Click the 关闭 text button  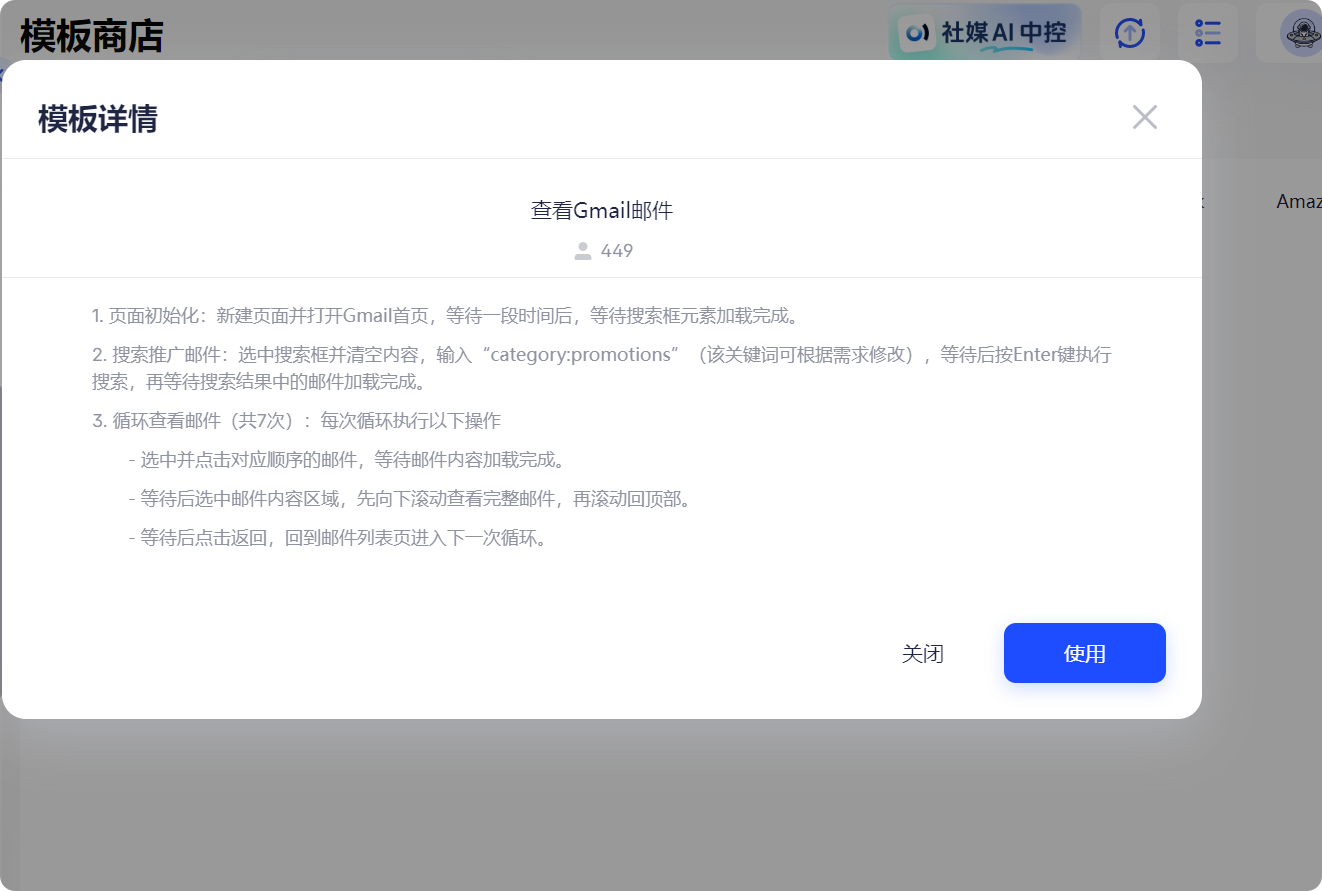pyautogui.click(x=923, y=653)
